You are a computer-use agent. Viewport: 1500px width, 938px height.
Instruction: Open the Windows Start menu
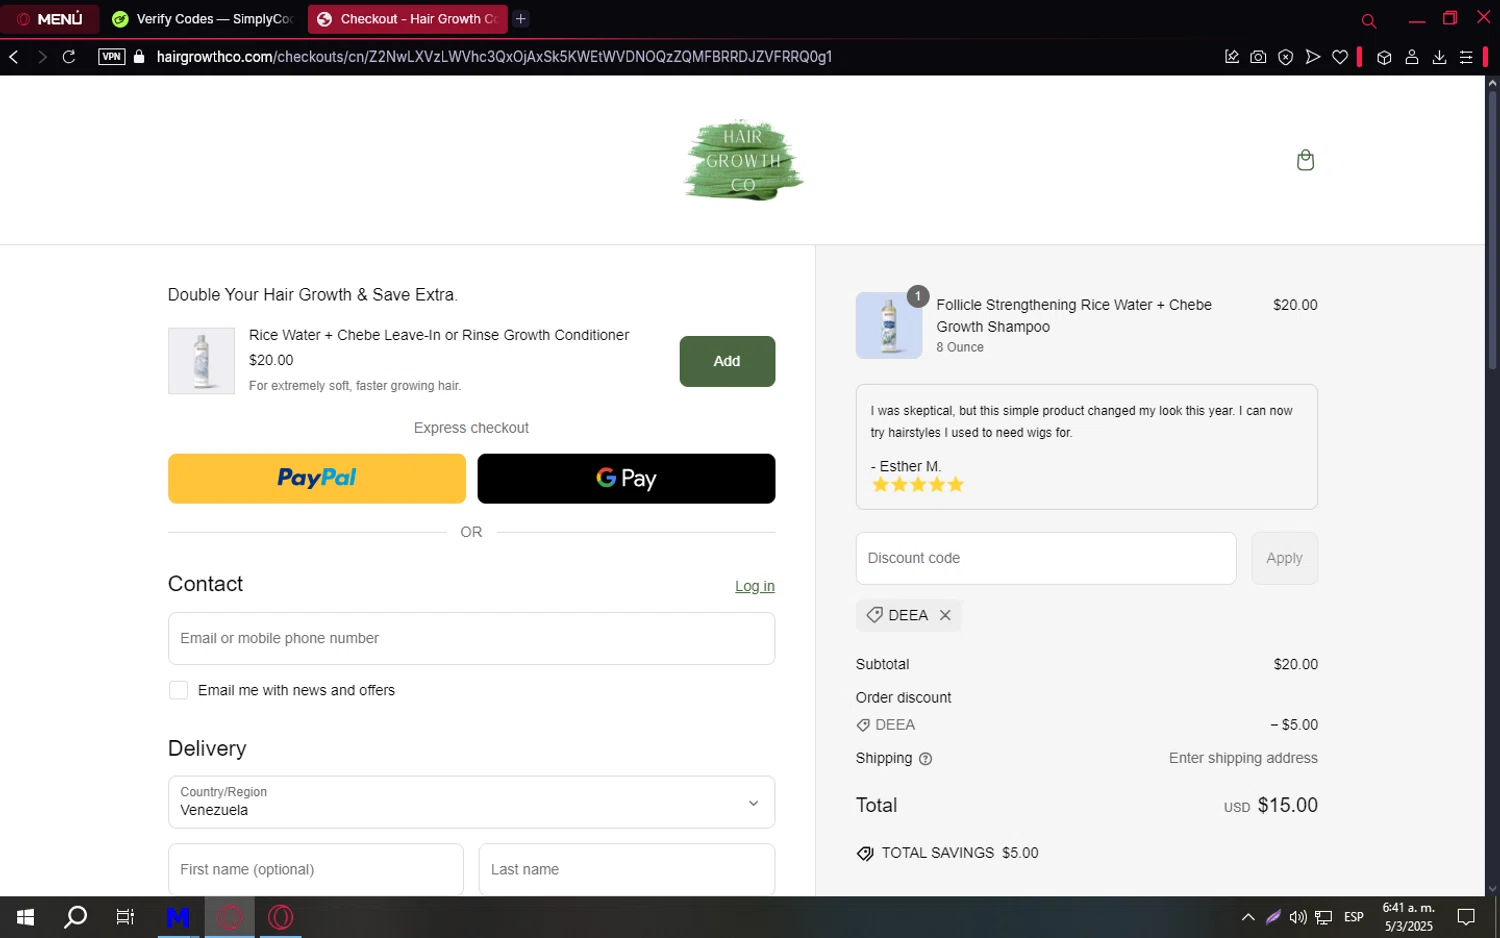tap(26, 917)
